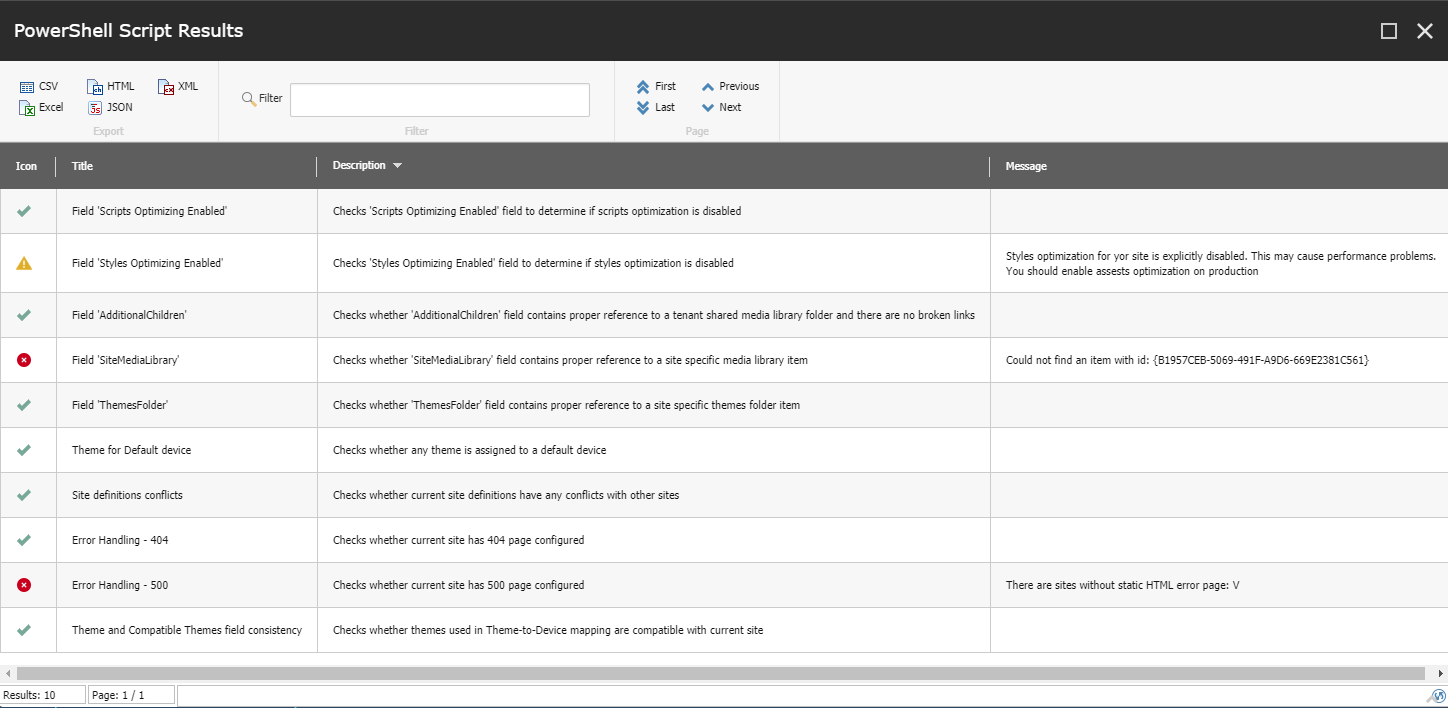Click the checkmark for AdditionalChildren row
The image size is (1448, 708).
tap(24, 315)
